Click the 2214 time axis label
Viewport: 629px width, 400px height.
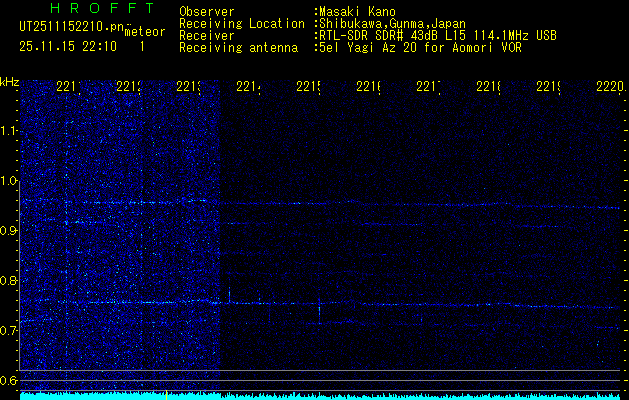(248, 86)
